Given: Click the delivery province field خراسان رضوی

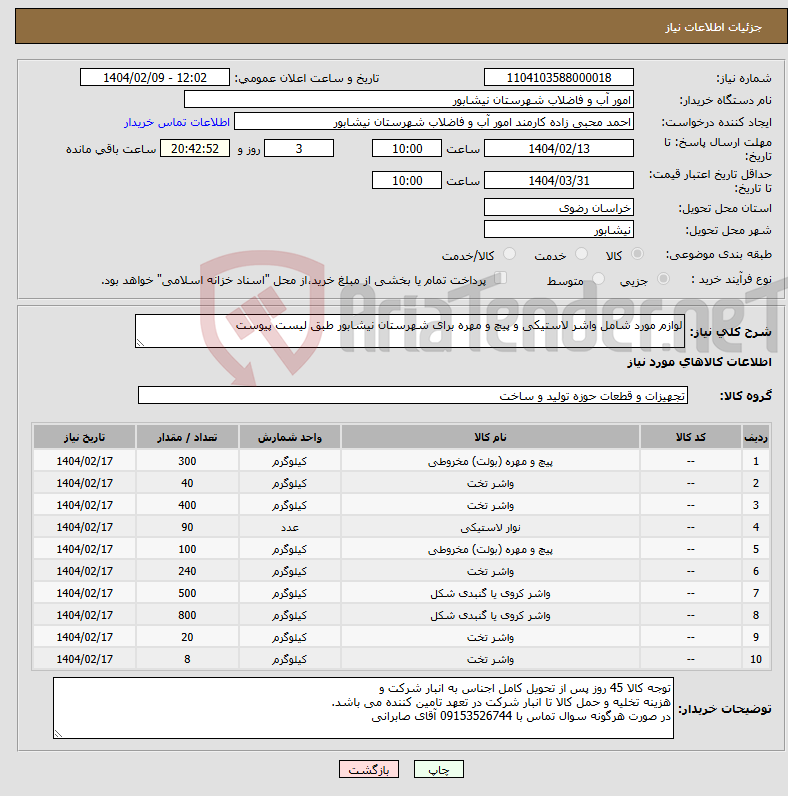Looking at the screenshot, I should (559, 207).
